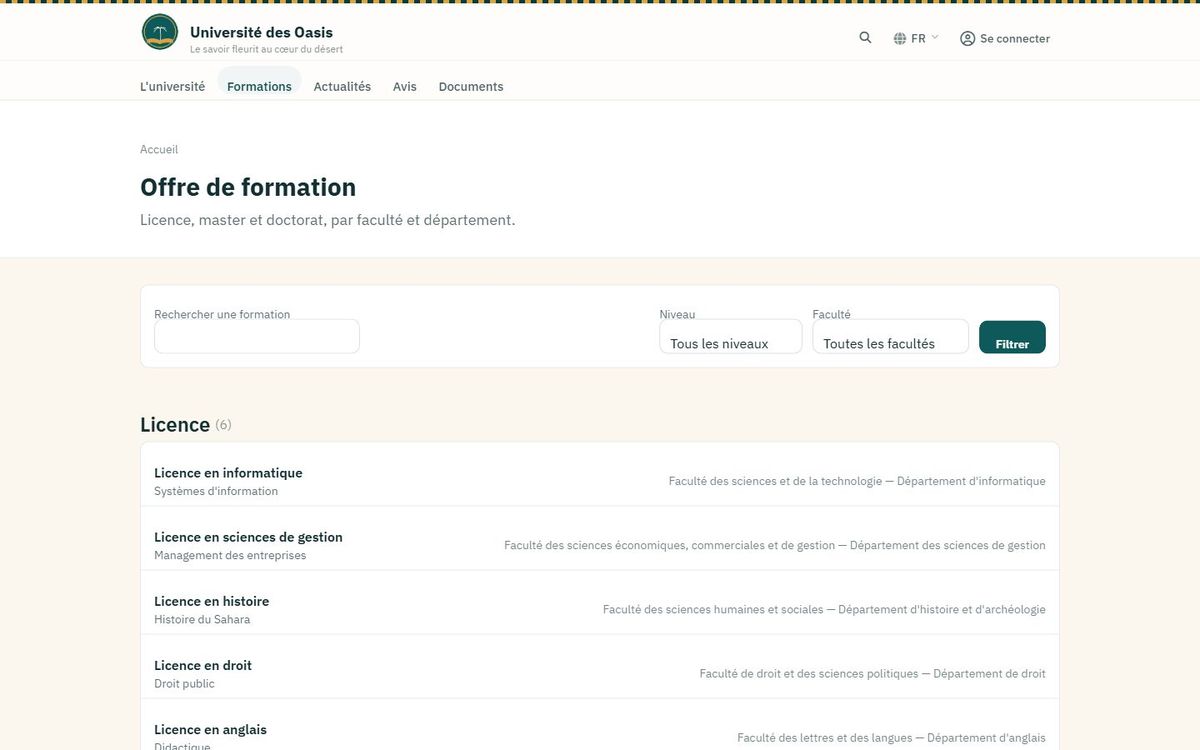The width and height of the screenshot is (1200, 750).
Task: Open Licence en informatique
Action: (228, 473)
